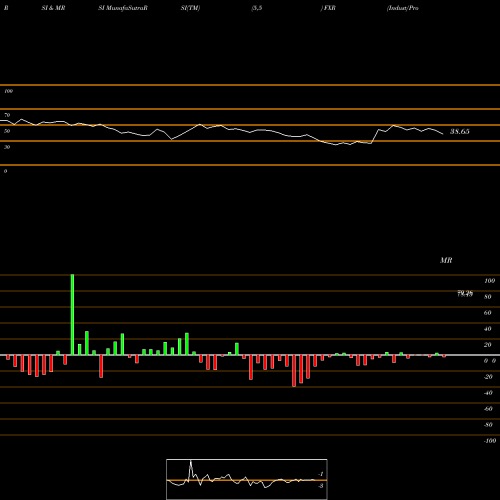Click the RSI axis label 0

tap(5, 171)
